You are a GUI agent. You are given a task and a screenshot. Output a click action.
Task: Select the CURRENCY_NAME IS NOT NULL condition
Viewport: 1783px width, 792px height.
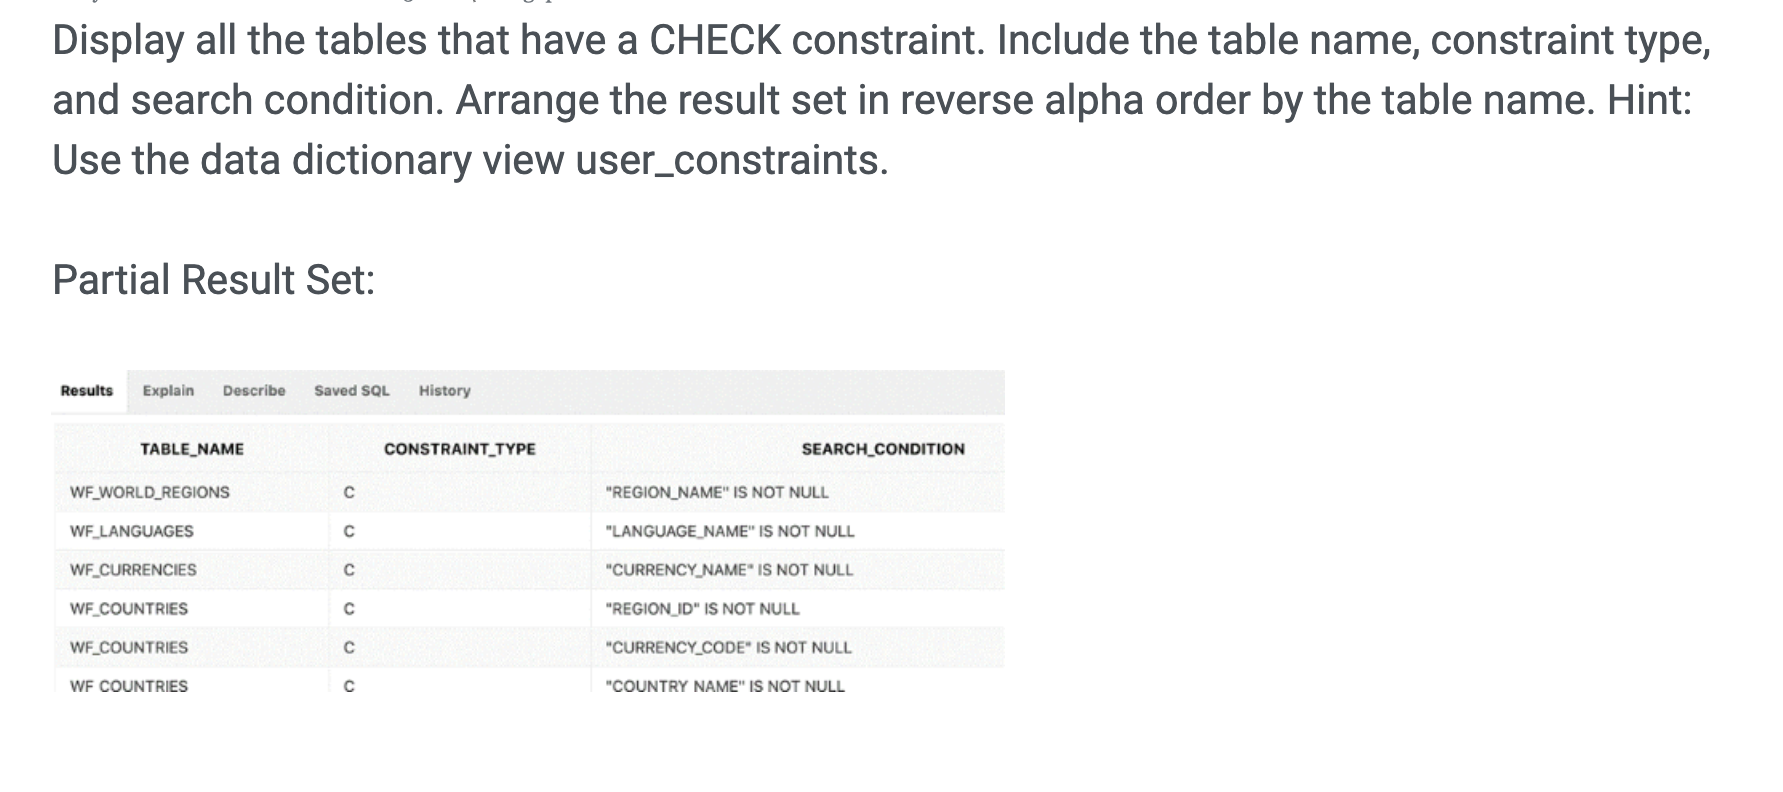click(729, 570)
